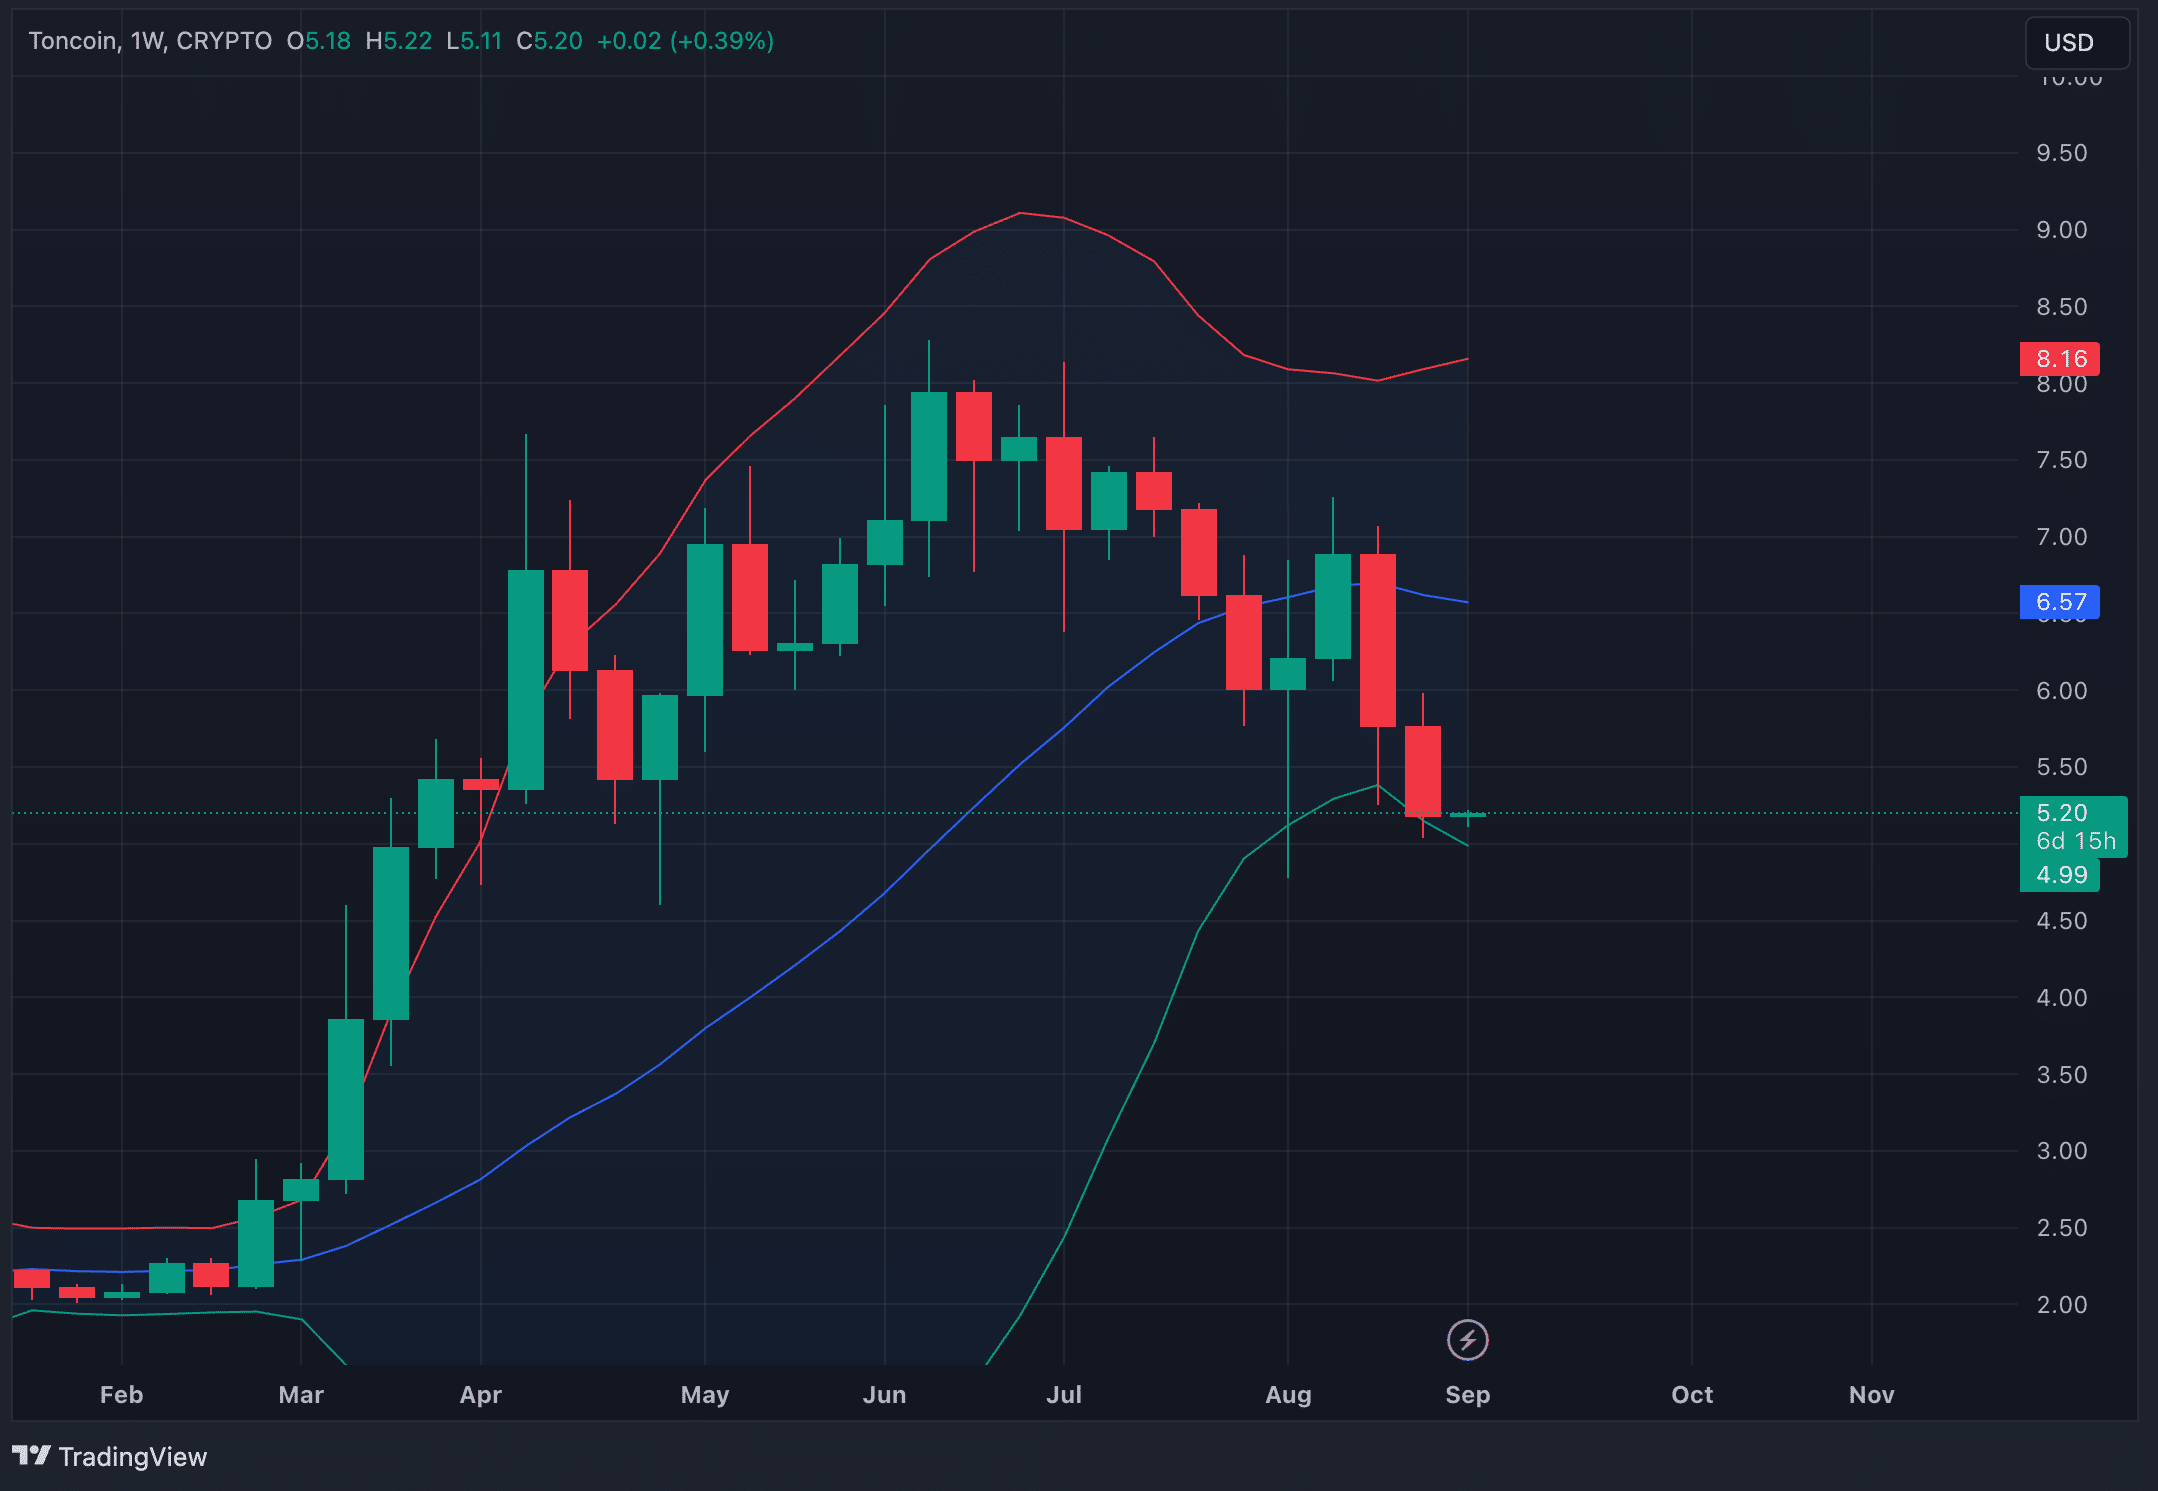Click the 5.50 price scale label
Viewport: 2158px width, 1491px height.
point(2062,767)
